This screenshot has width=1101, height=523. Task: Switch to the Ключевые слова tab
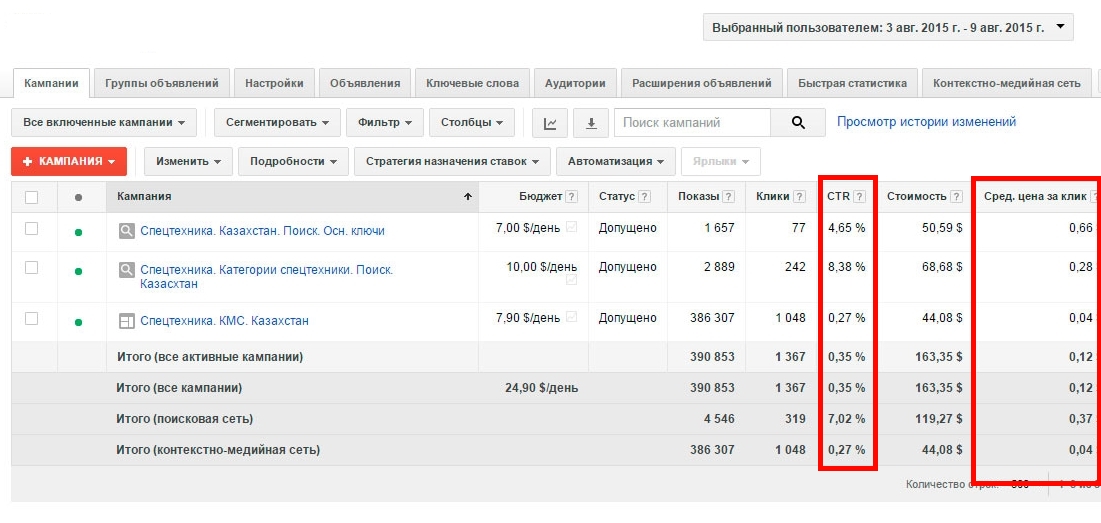pos(472,83)
